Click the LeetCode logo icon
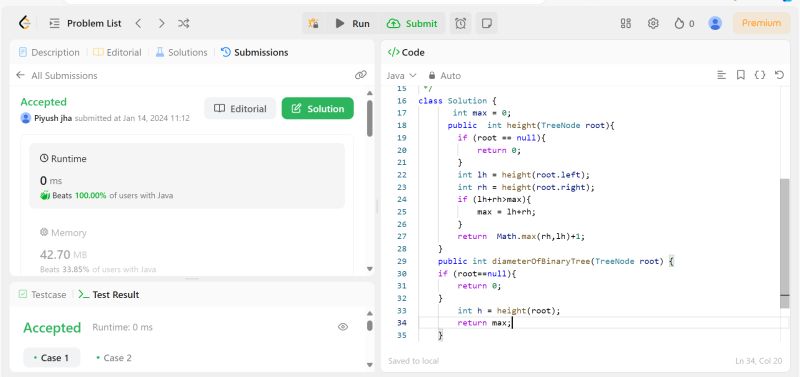The height and width of the screenshot is (377, 800). coord(24,23)
